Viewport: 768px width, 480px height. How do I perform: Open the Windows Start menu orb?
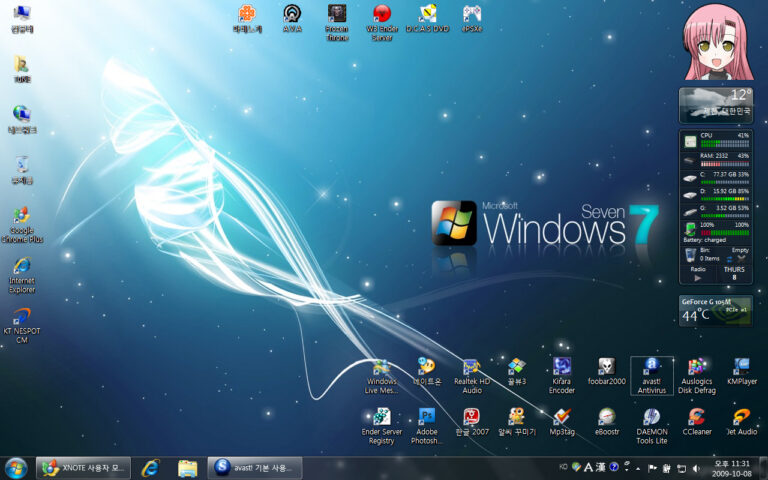(16, 468)
